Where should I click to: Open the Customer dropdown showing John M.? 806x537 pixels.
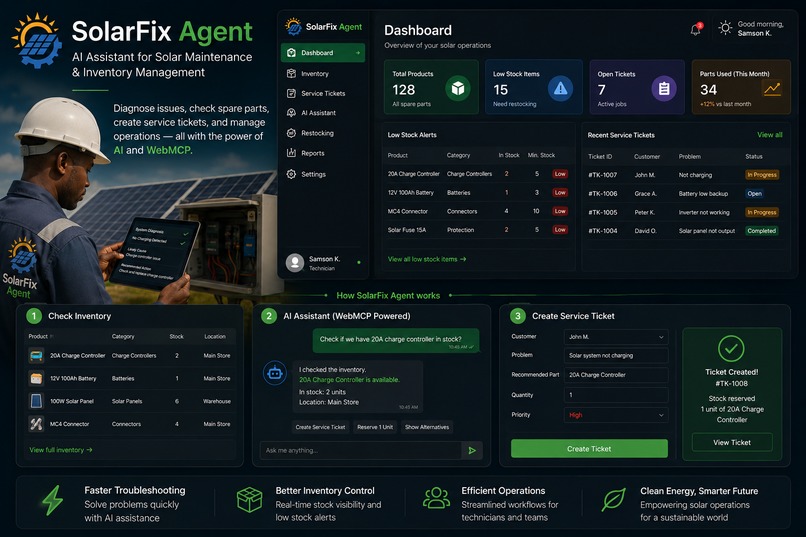coord(616,337)
